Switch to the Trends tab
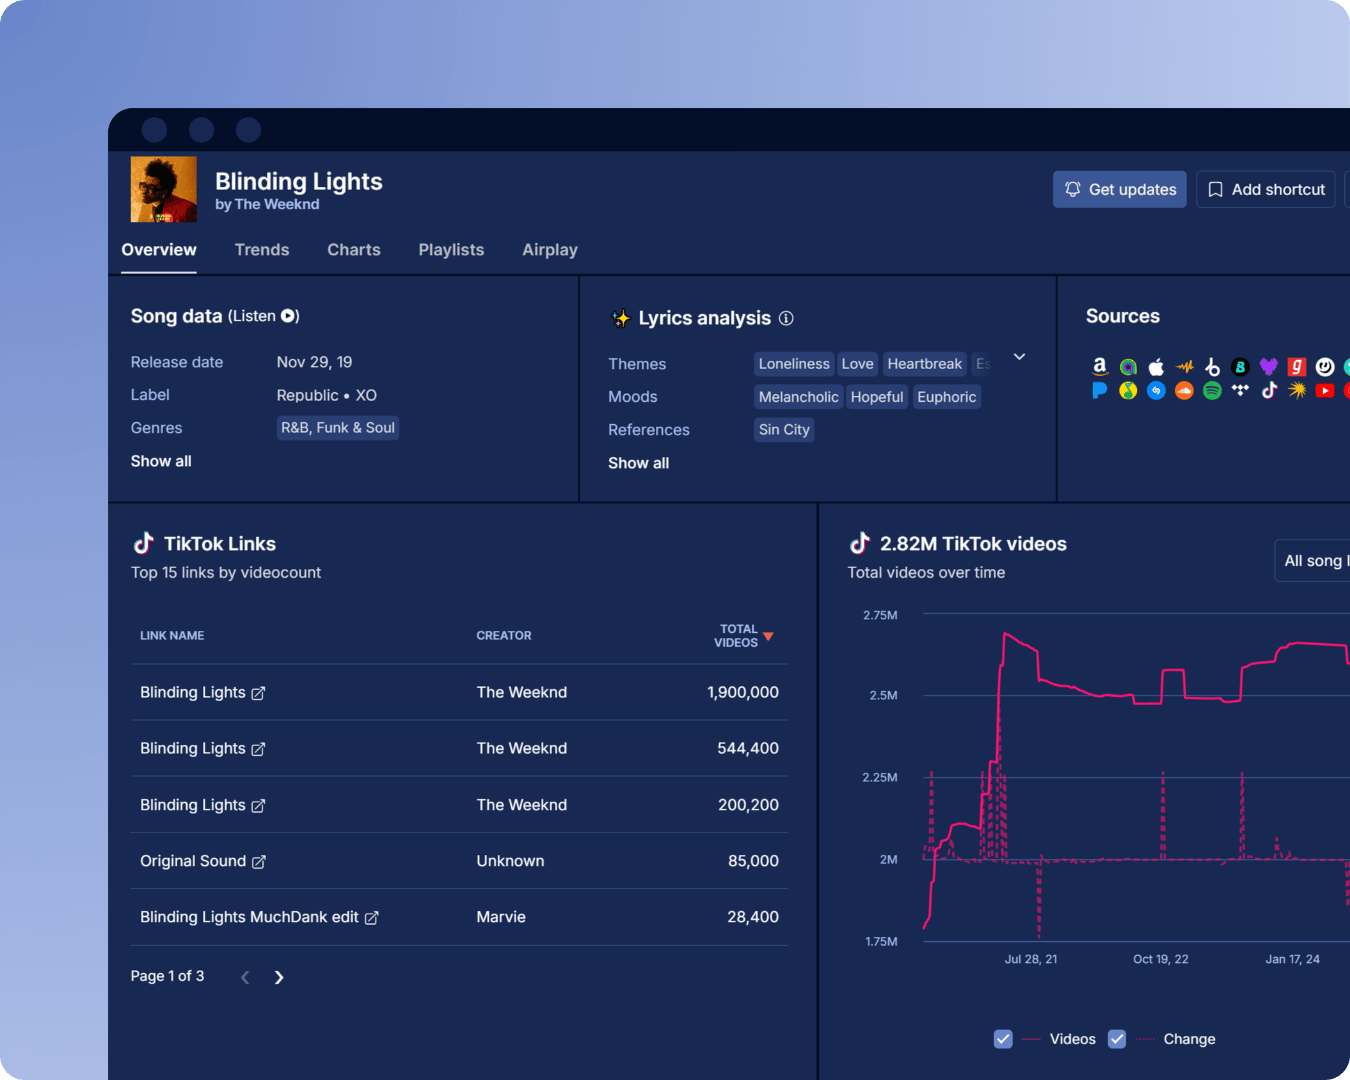 (x=262, y=250)
